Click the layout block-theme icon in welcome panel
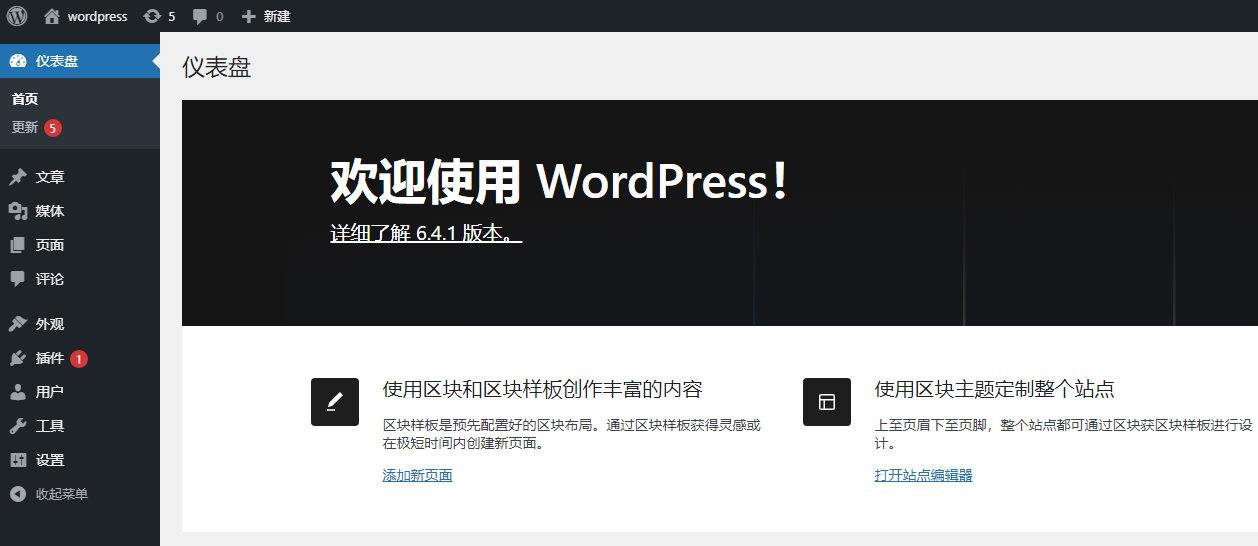Image resolution: width=1258 pixels, height=546 pixels. coord(827,402)
